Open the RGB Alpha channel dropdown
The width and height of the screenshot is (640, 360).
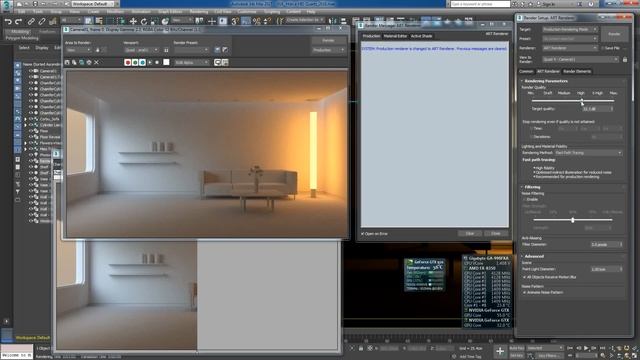(x=192, y=62)
